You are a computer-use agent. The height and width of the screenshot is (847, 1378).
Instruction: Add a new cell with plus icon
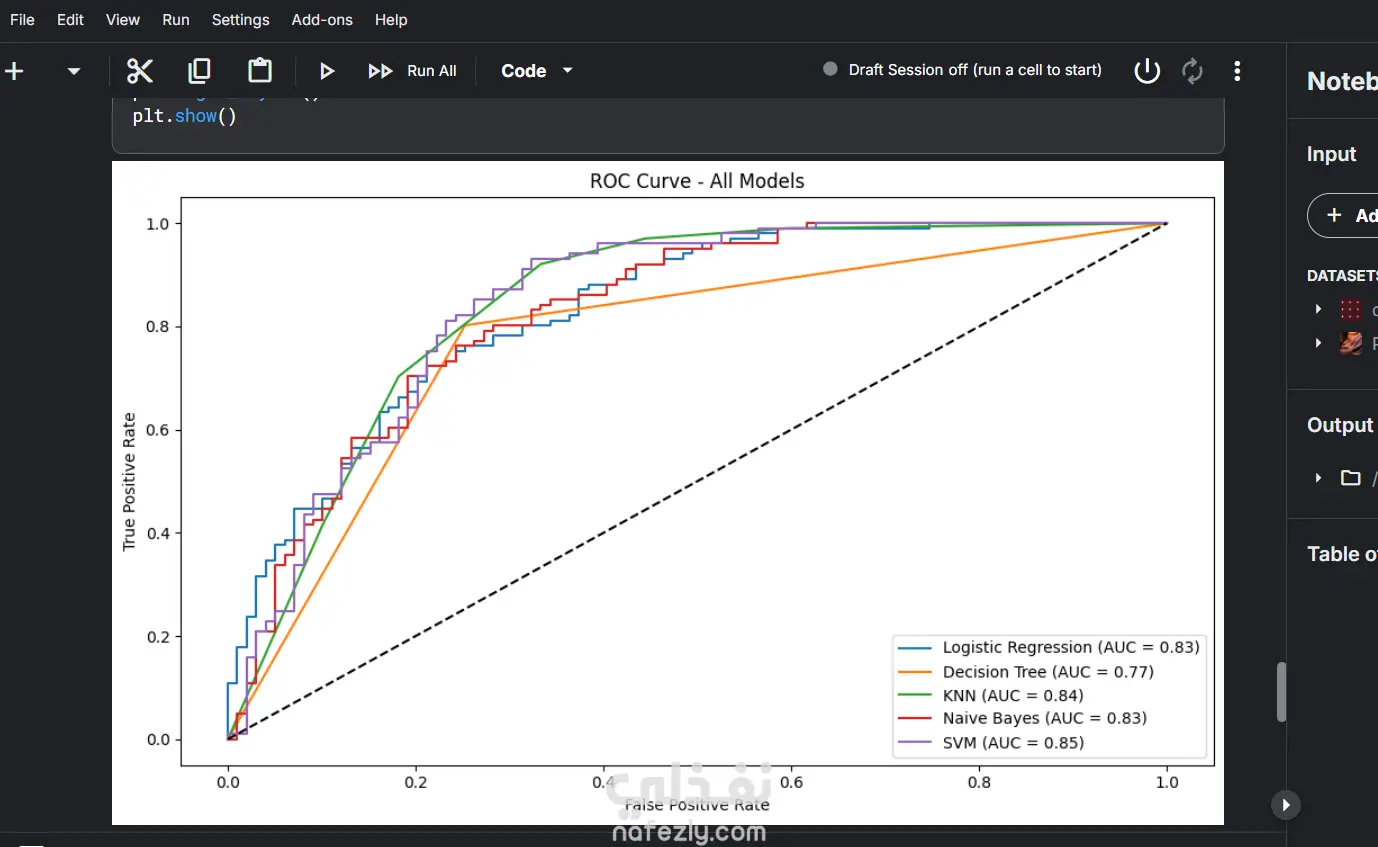tap(15, 71)
